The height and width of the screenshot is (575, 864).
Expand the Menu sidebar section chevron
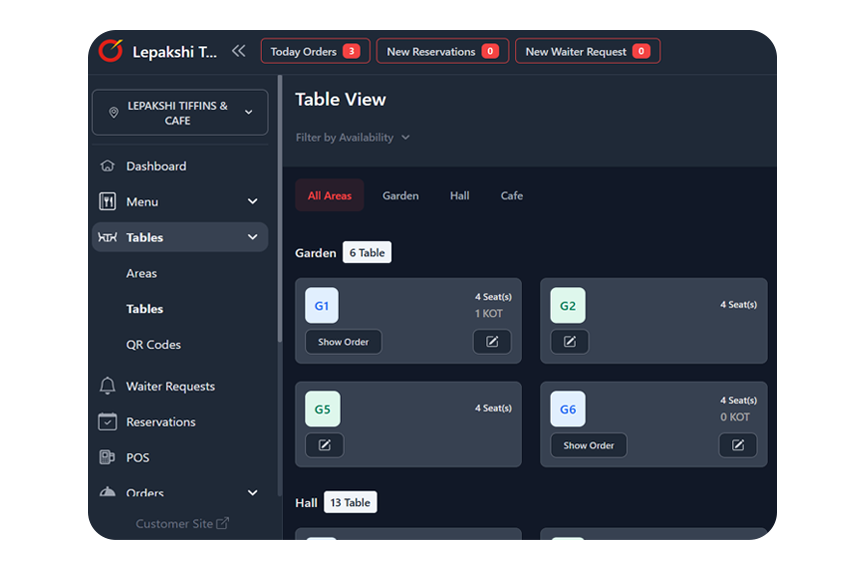[x=252, y=202]
